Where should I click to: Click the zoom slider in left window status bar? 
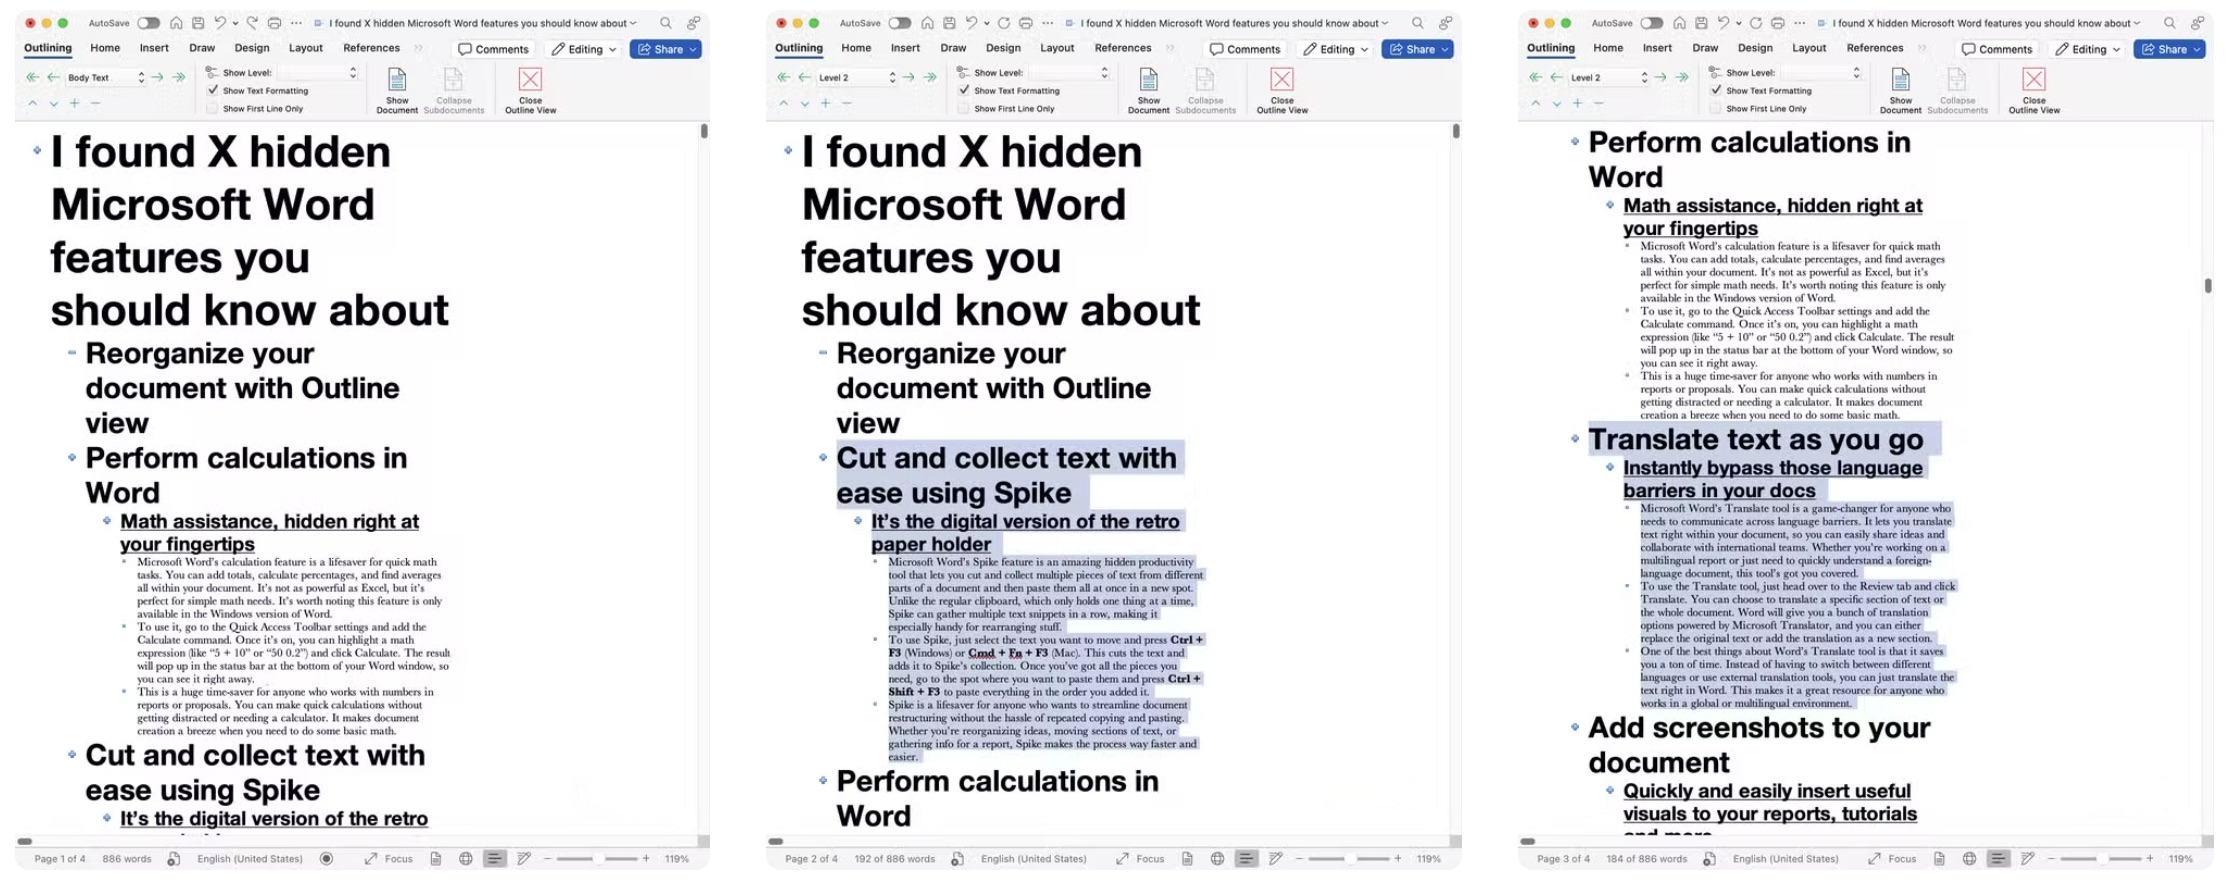pyautogui.click(x=597, y=859)
